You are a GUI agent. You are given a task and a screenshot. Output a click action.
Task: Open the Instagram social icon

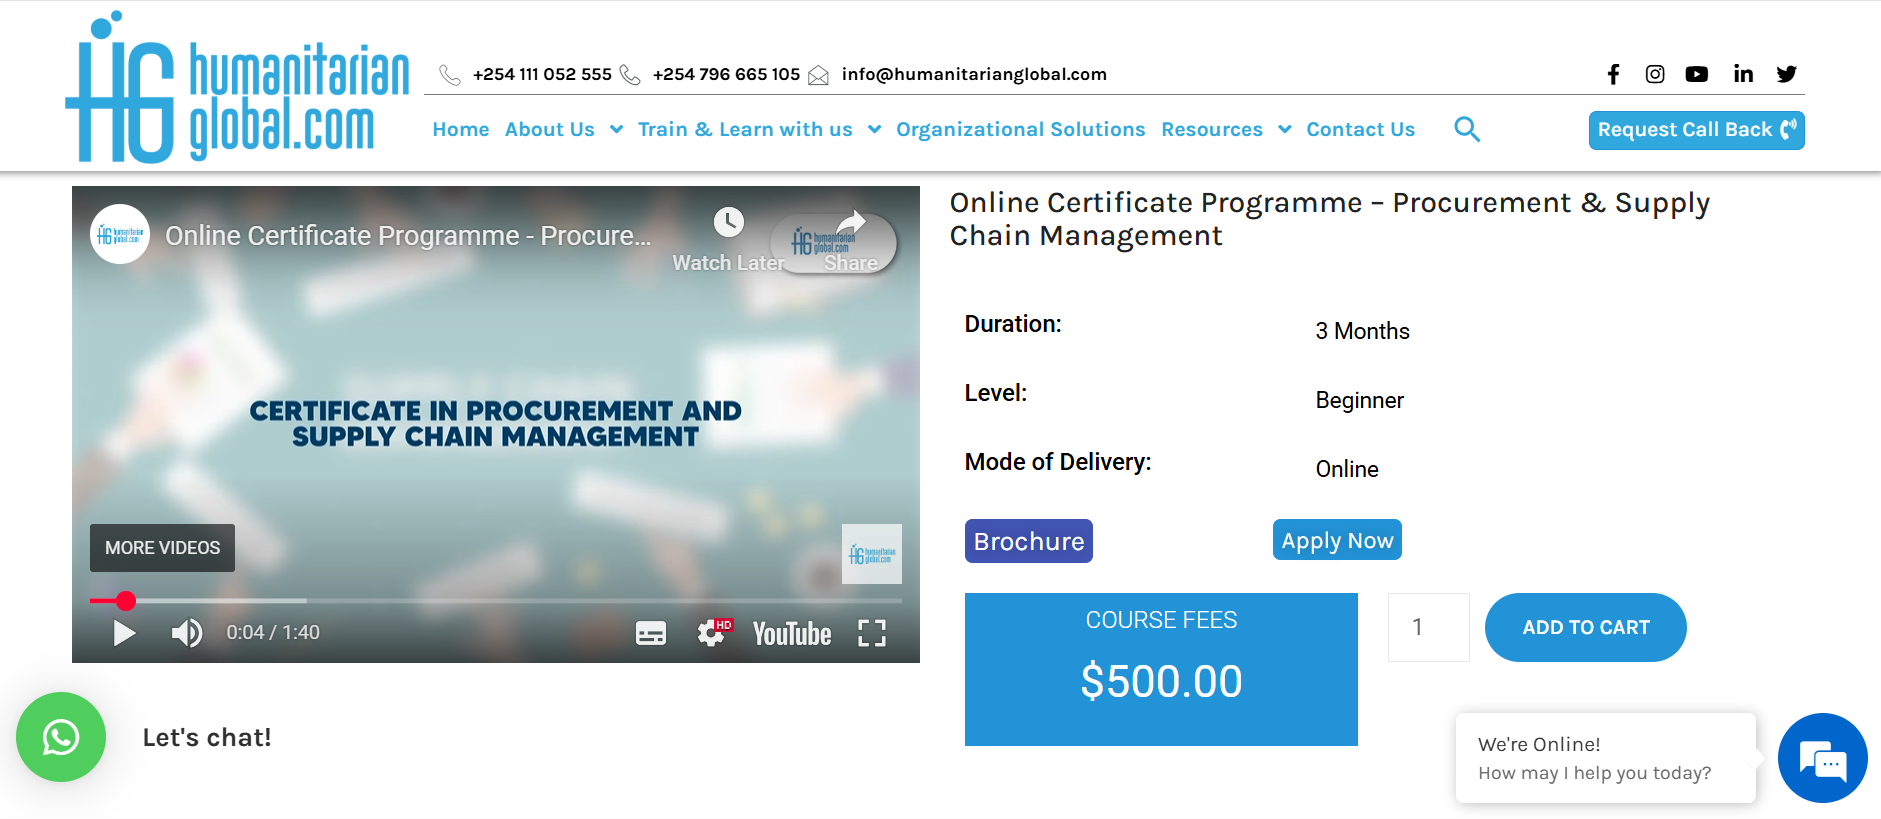pos(1655,74)
